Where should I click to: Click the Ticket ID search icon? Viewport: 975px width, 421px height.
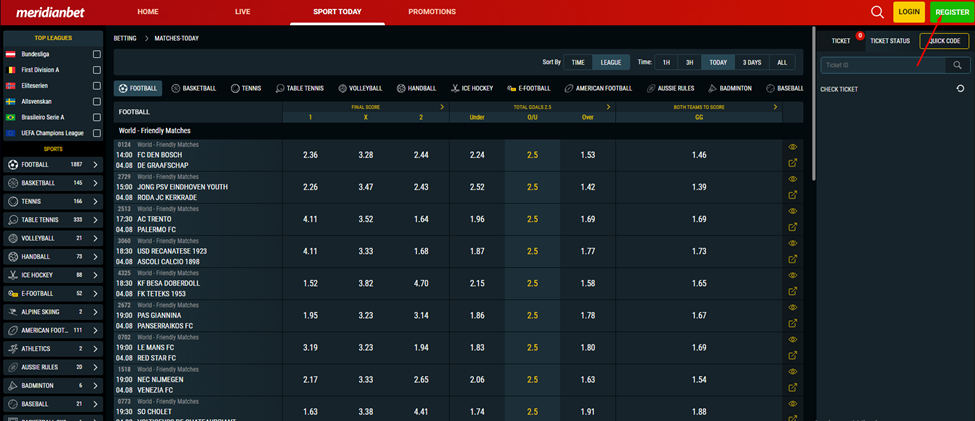[x=958, y=65]
